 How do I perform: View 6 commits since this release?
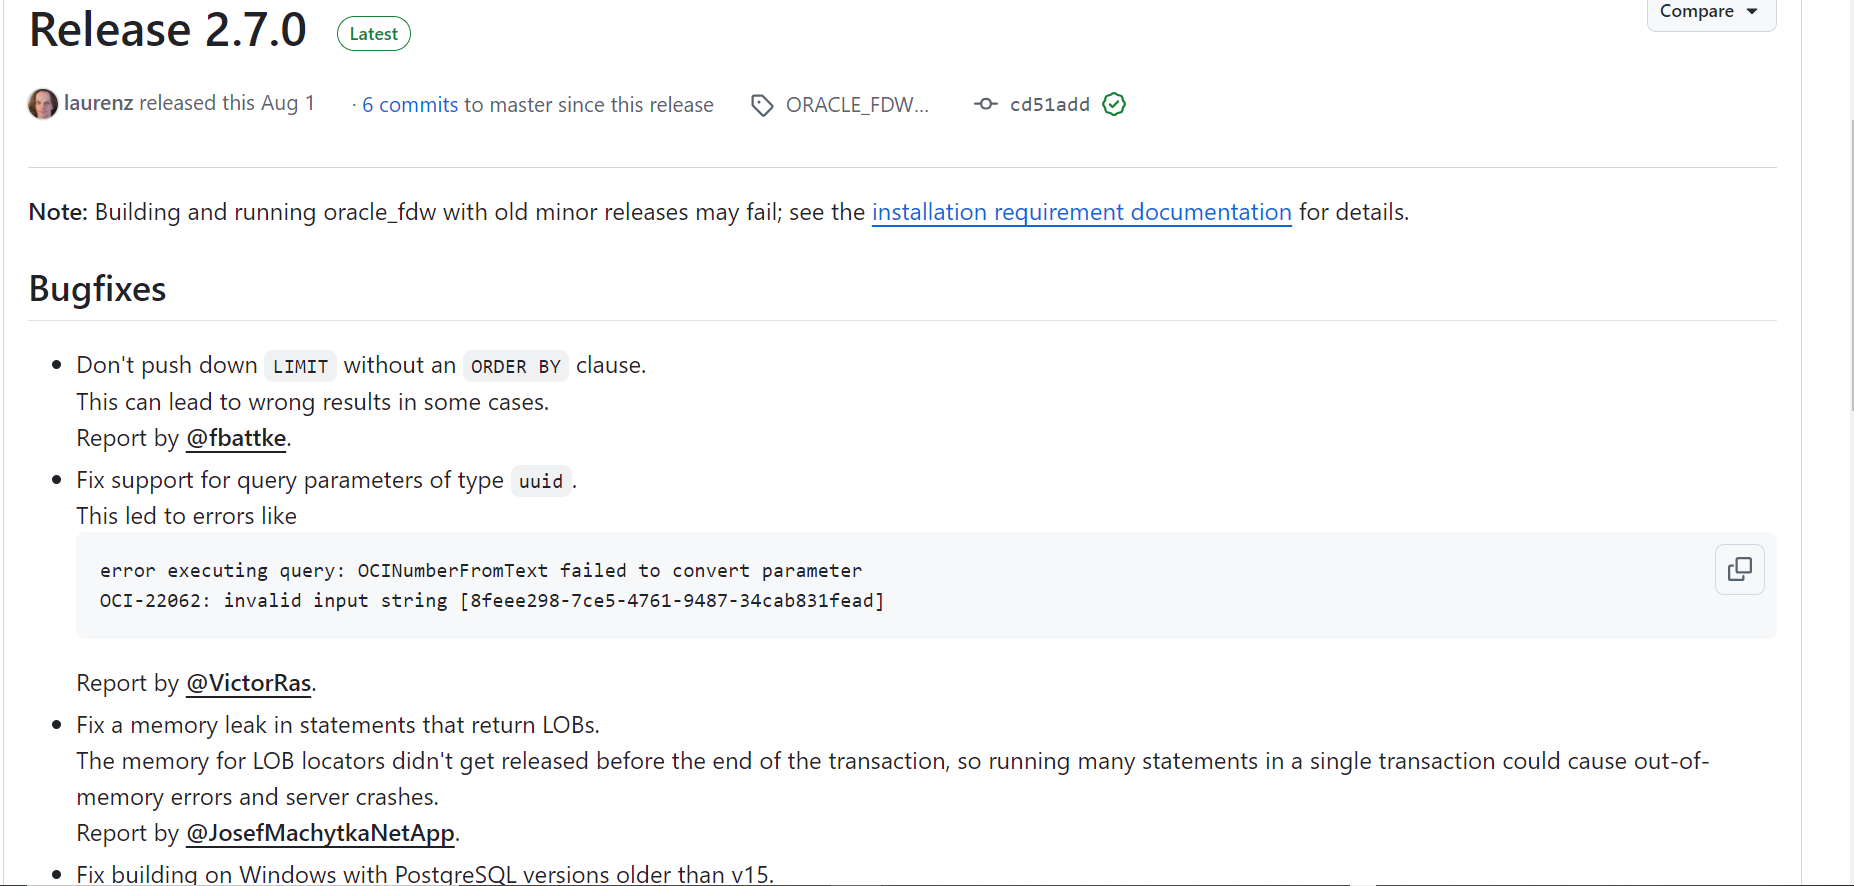click(410, 105)
